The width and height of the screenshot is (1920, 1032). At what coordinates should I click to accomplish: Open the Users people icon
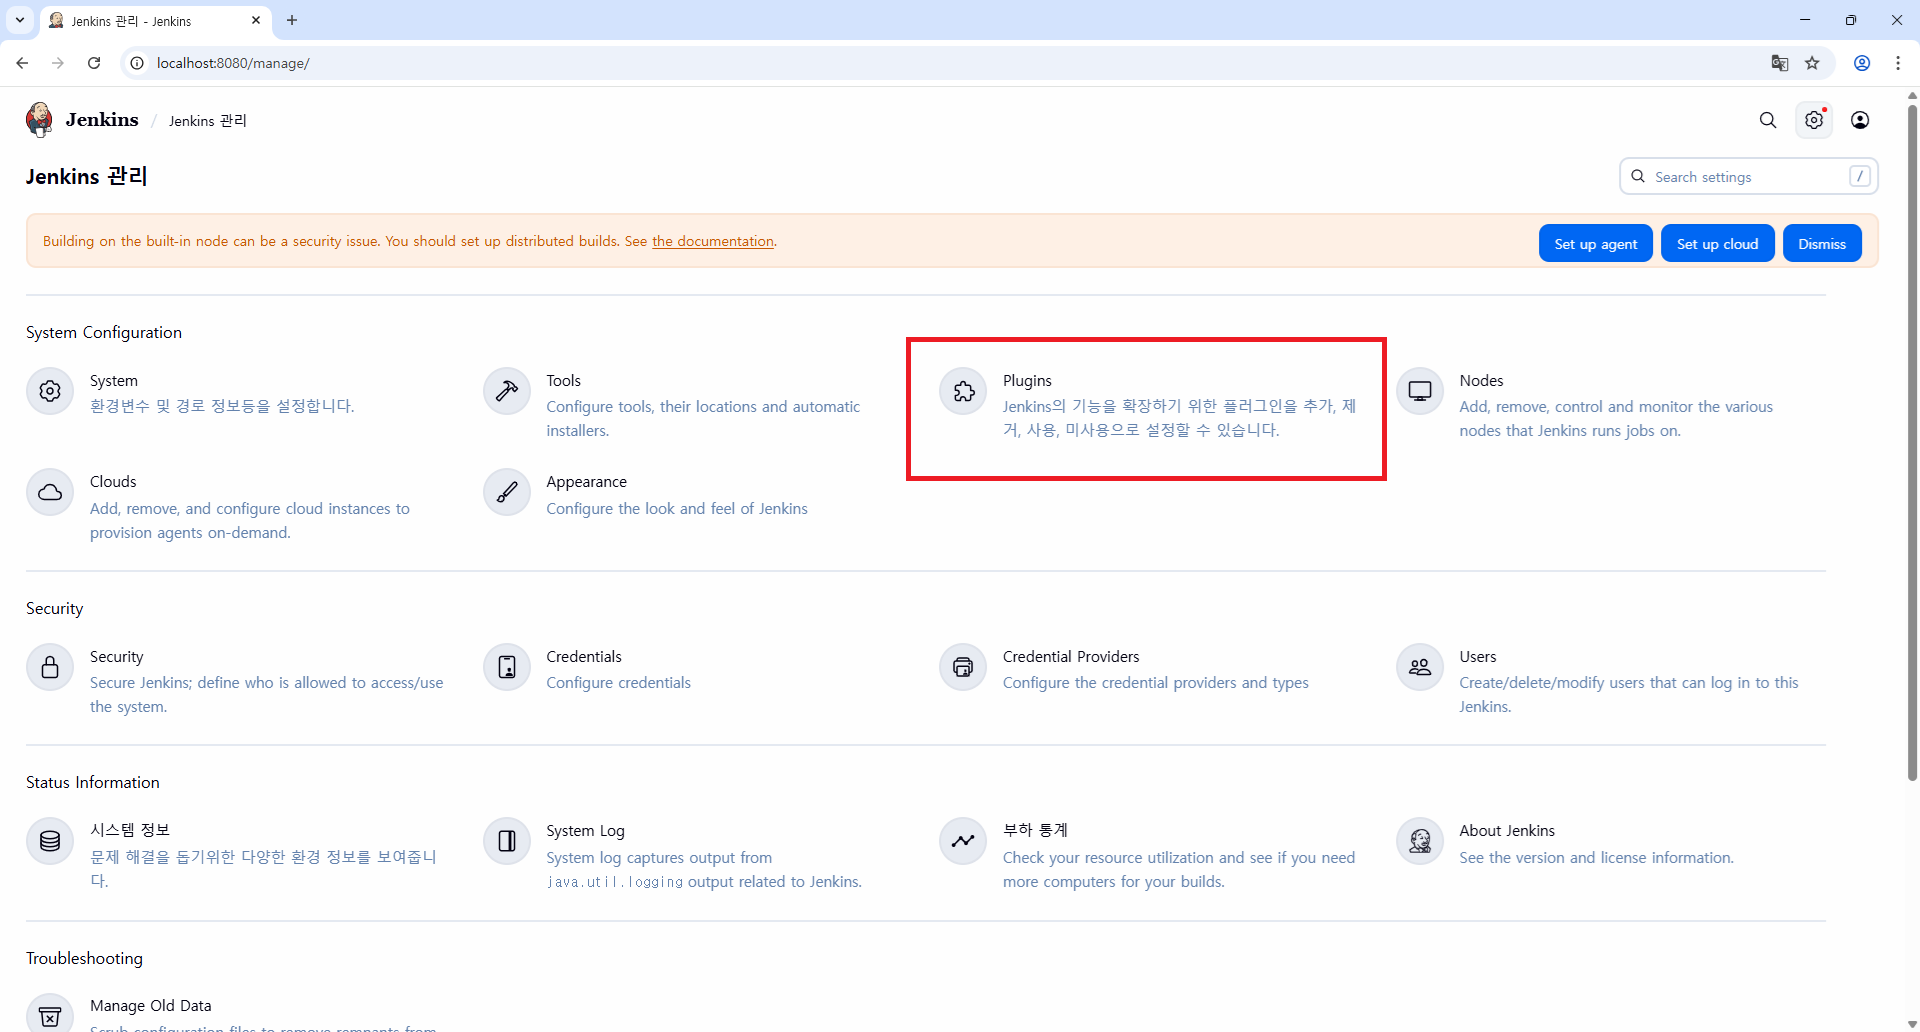pyautogui.click(x=1420, y=667)
